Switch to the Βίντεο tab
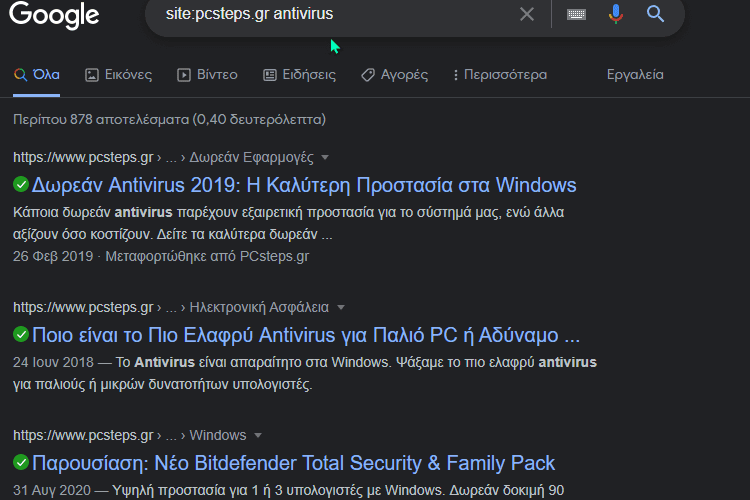This screenshot has height=500, width=750. click(207, 75)
